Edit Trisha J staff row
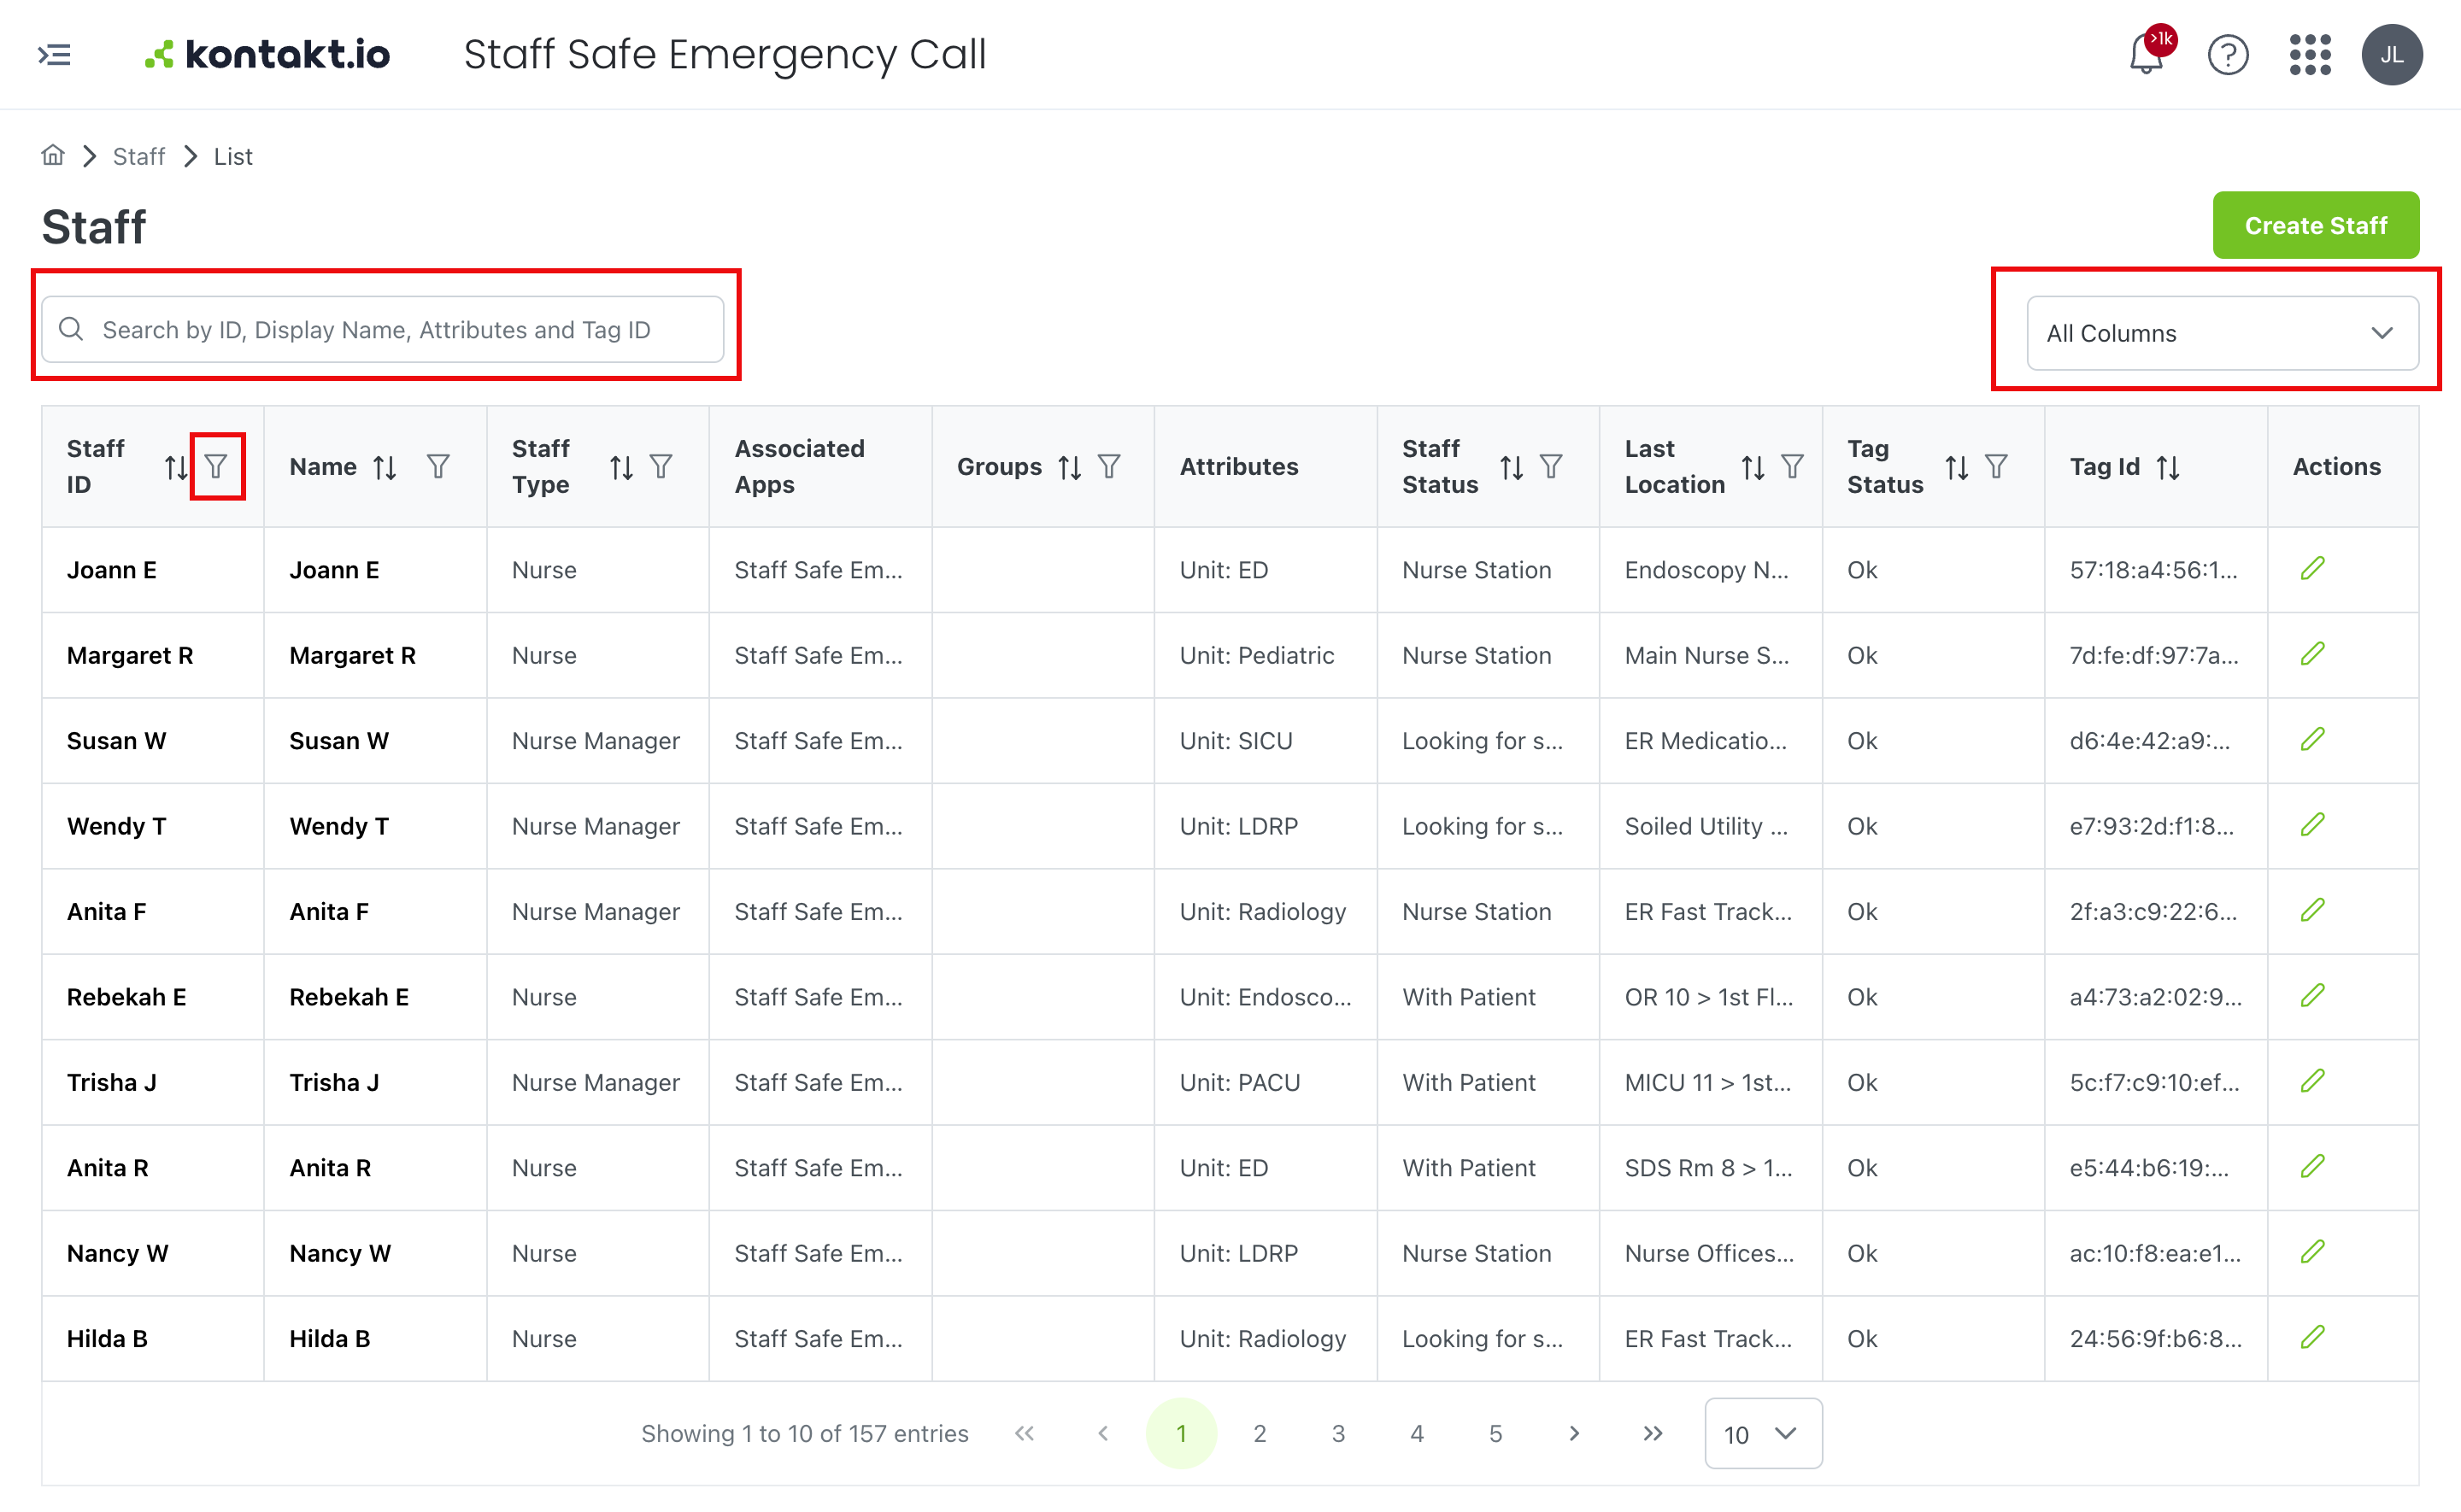This screenshot has width=2461, height=1512. [2313, 1081]
